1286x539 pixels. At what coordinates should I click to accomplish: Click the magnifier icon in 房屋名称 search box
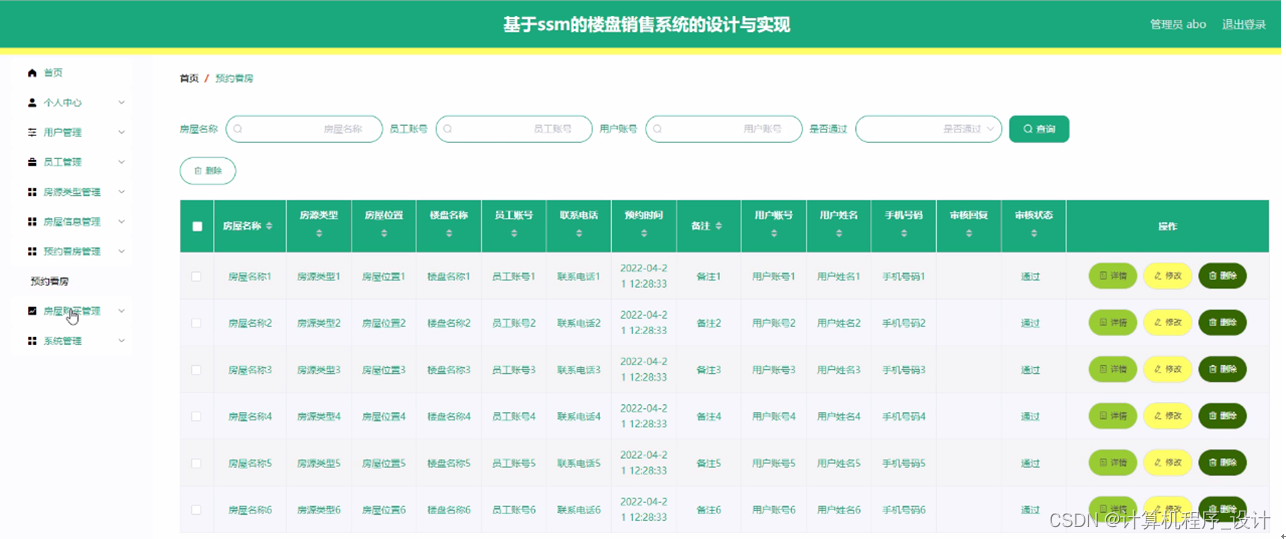[x=238, y=129]
